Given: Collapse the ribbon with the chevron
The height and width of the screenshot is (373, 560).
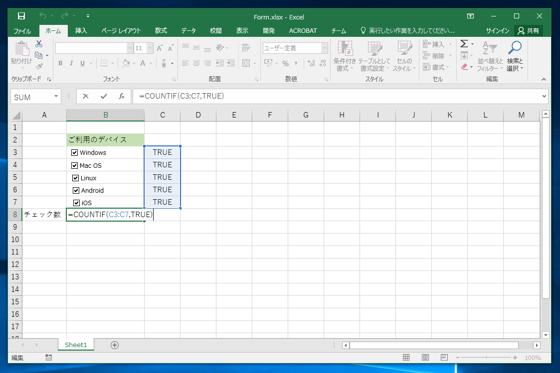Looking at the screenshot, I should click(544, 79).
